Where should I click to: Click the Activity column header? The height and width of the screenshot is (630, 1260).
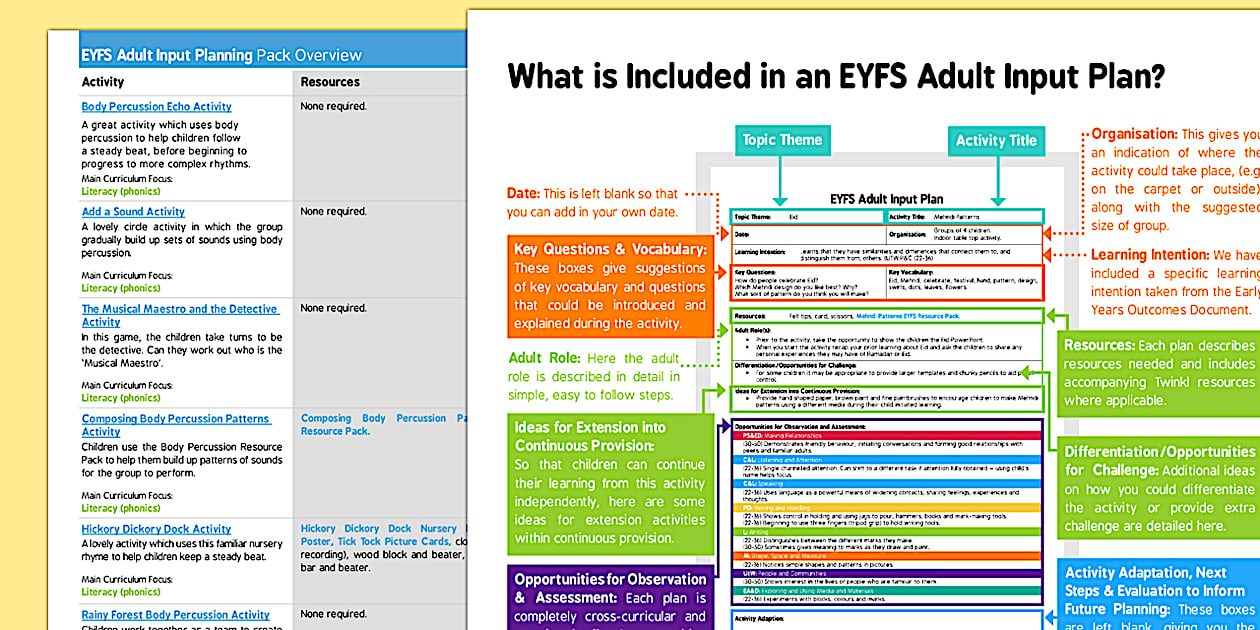[103, 82]
